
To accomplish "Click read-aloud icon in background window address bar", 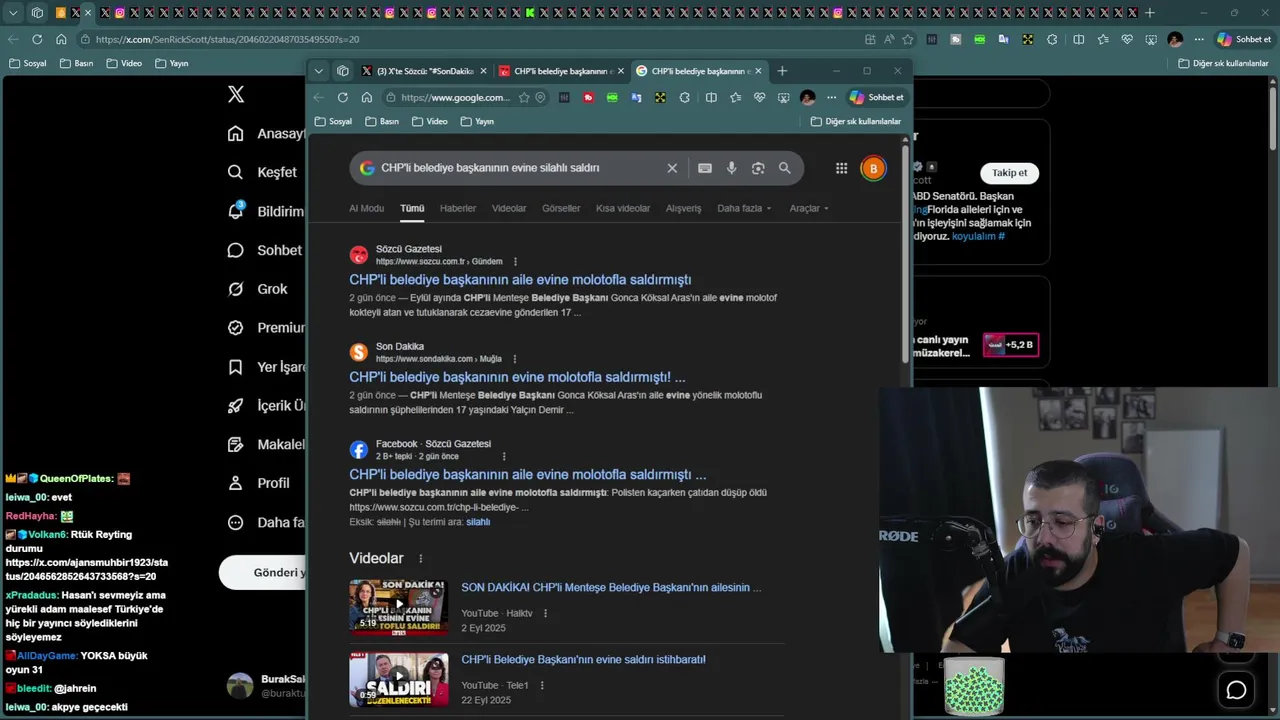I will point(889,39).
